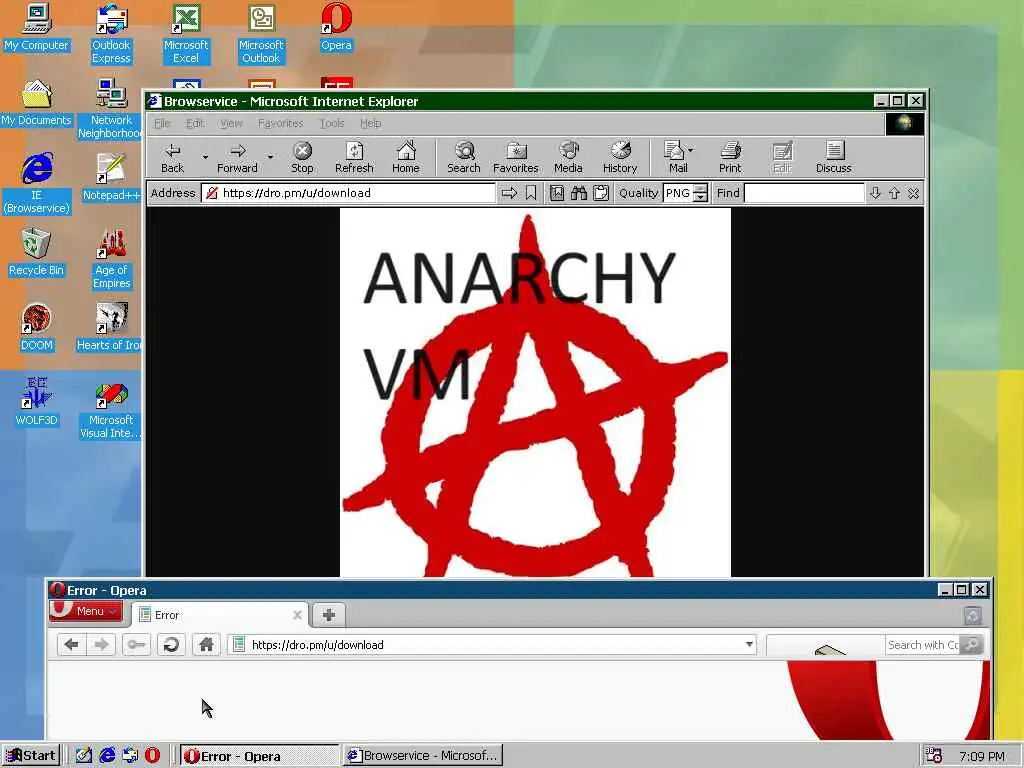The width and height of the screenshot is (1024, 768).
Task: Click the picture icon before binoculars
Action: click(x=556, y=193)
